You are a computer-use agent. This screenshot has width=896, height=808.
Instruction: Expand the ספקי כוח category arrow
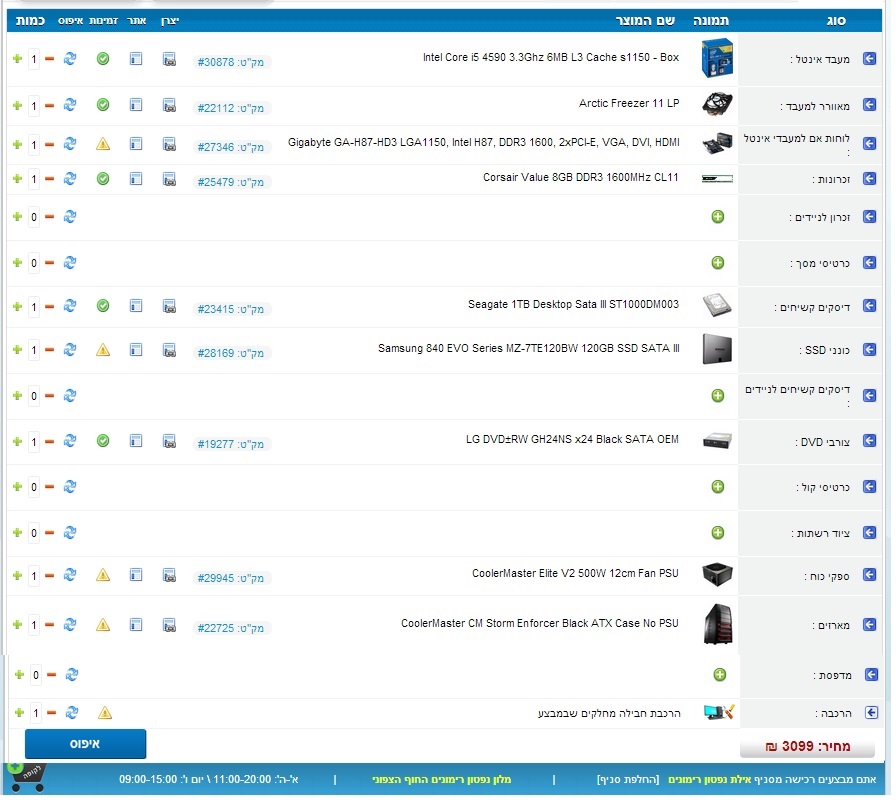coord(869,577)
